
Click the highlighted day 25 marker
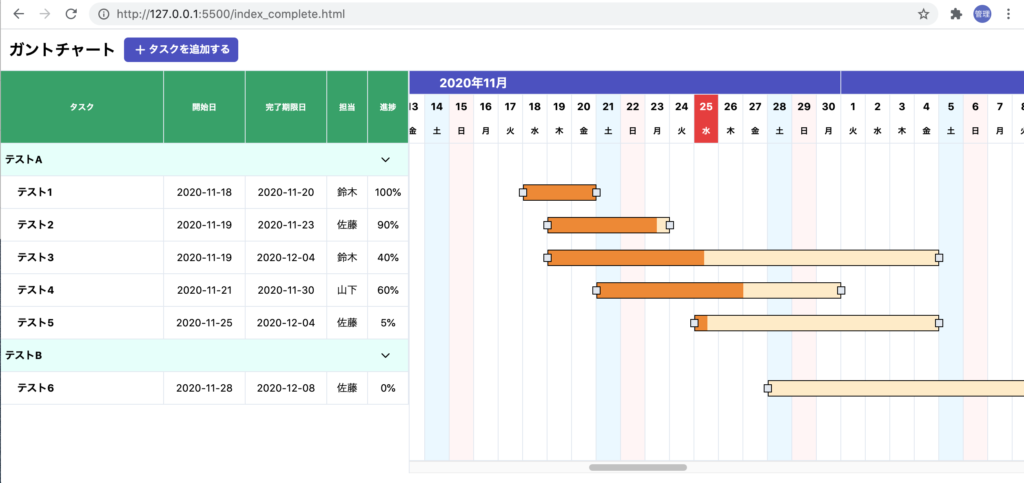[706, 107]
